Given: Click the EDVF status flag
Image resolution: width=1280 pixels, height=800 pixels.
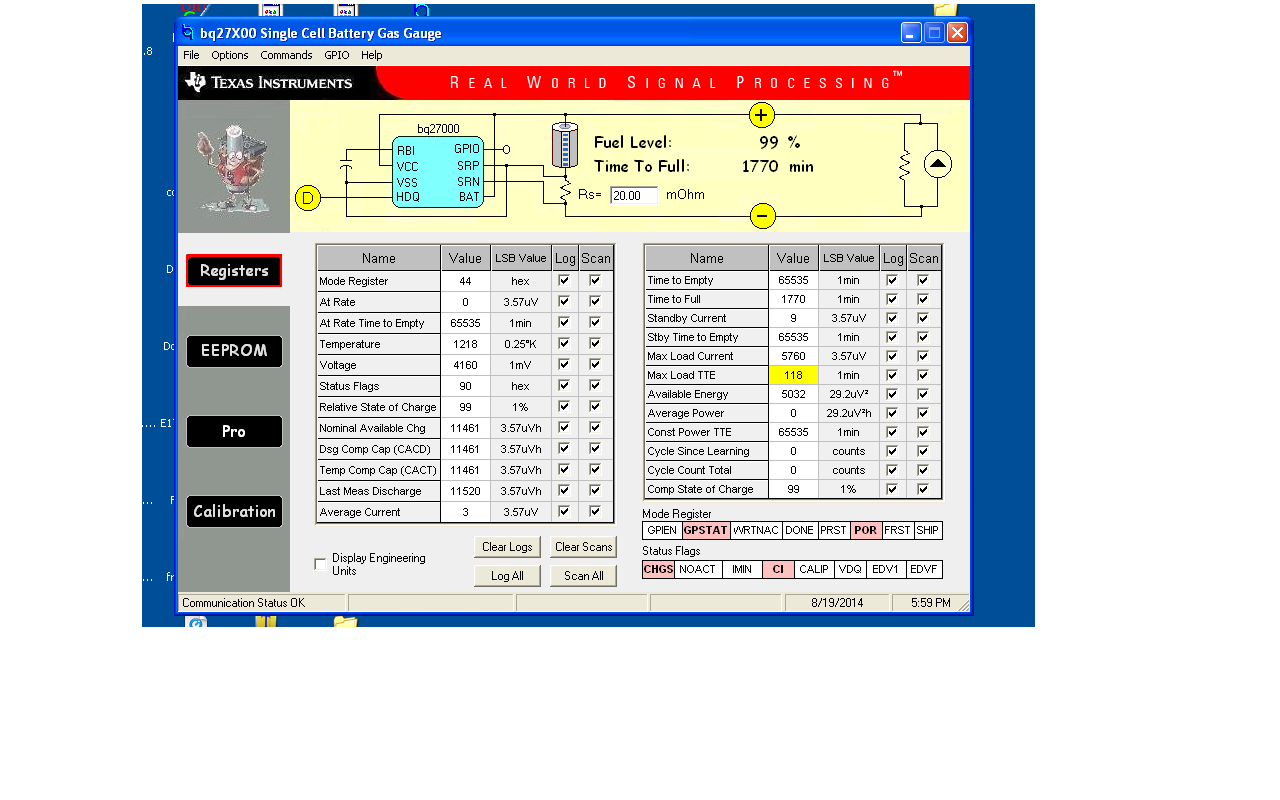Looking at the screenshot, I should click(924, 570).
